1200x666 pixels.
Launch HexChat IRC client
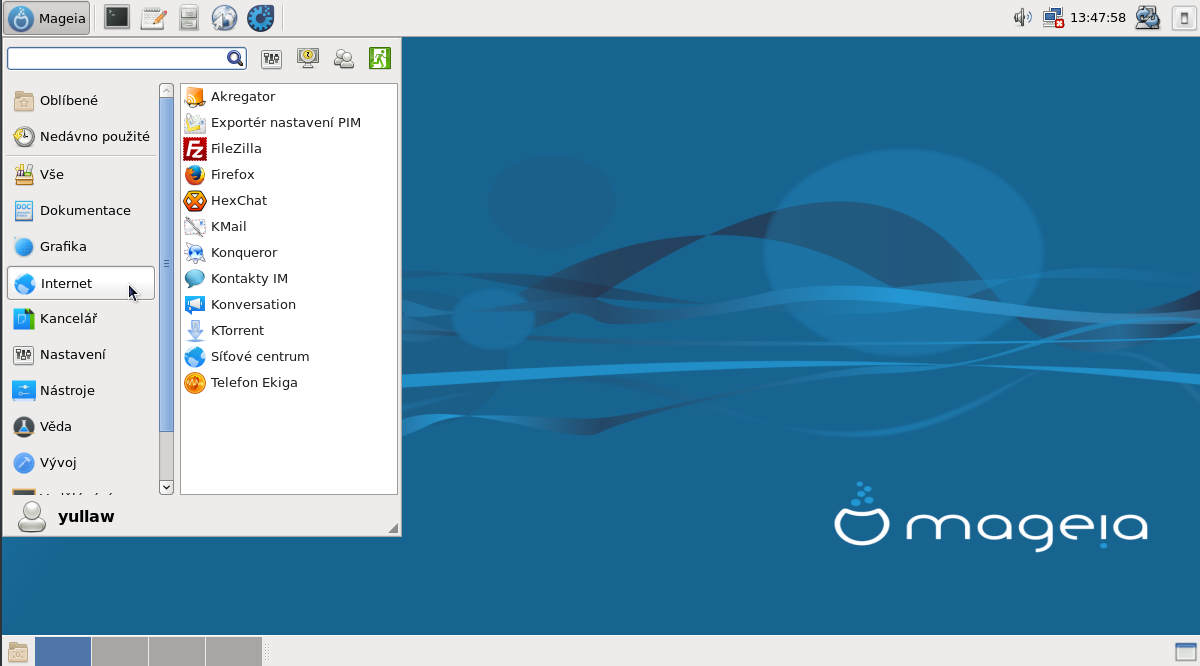[289, 200]
